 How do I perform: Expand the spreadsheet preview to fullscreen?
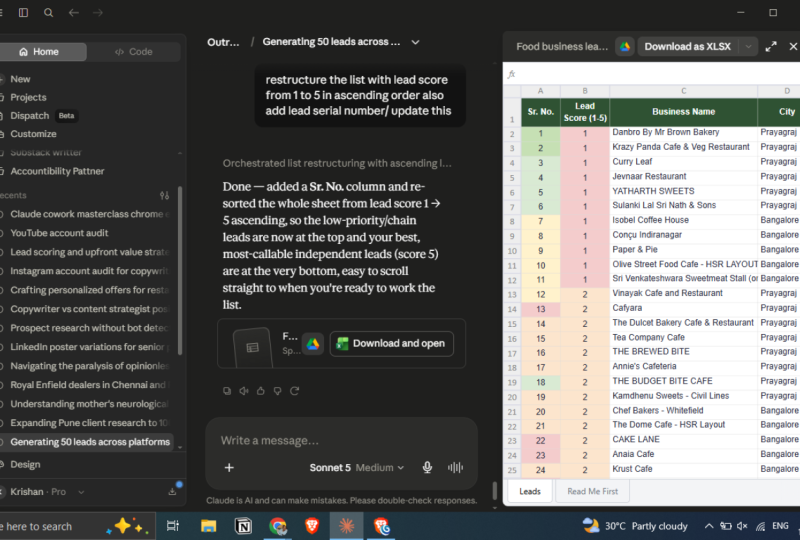click(771, 46)
